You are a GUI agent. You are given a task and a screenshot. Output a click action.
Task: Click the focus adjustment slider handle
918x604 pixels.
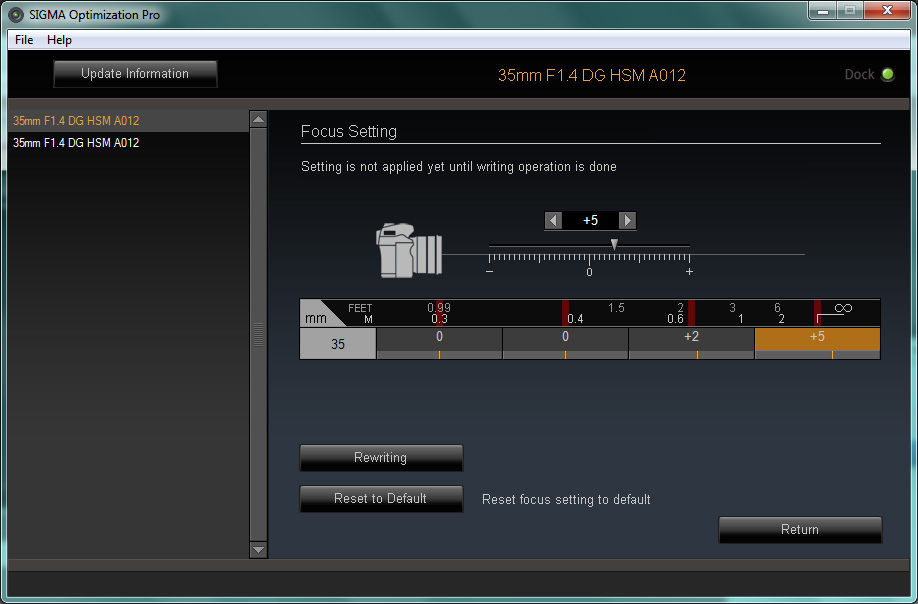(614, 244)
